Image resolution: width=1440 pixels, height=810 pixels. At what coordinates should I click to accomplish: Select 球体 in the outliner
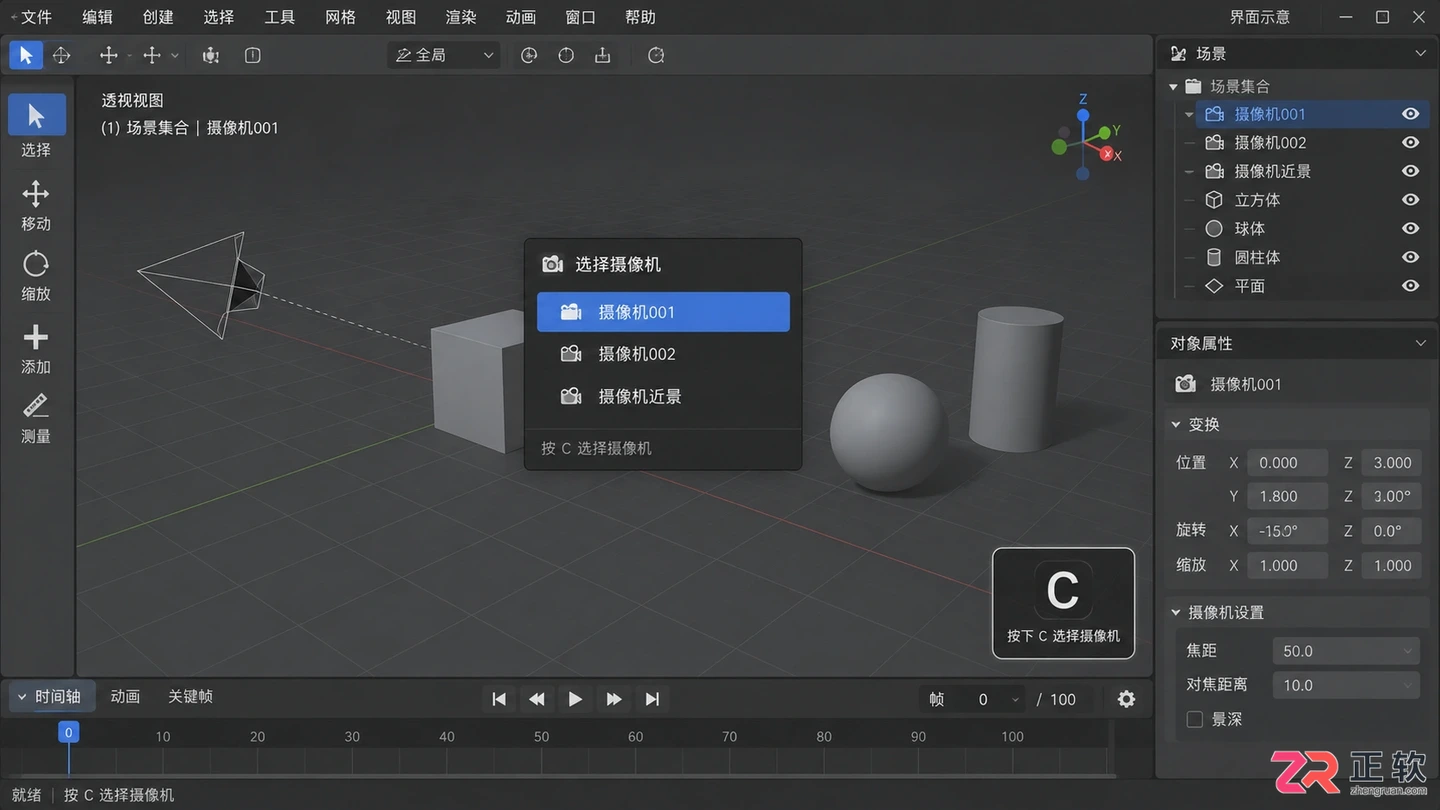(x=1250, y=228)
